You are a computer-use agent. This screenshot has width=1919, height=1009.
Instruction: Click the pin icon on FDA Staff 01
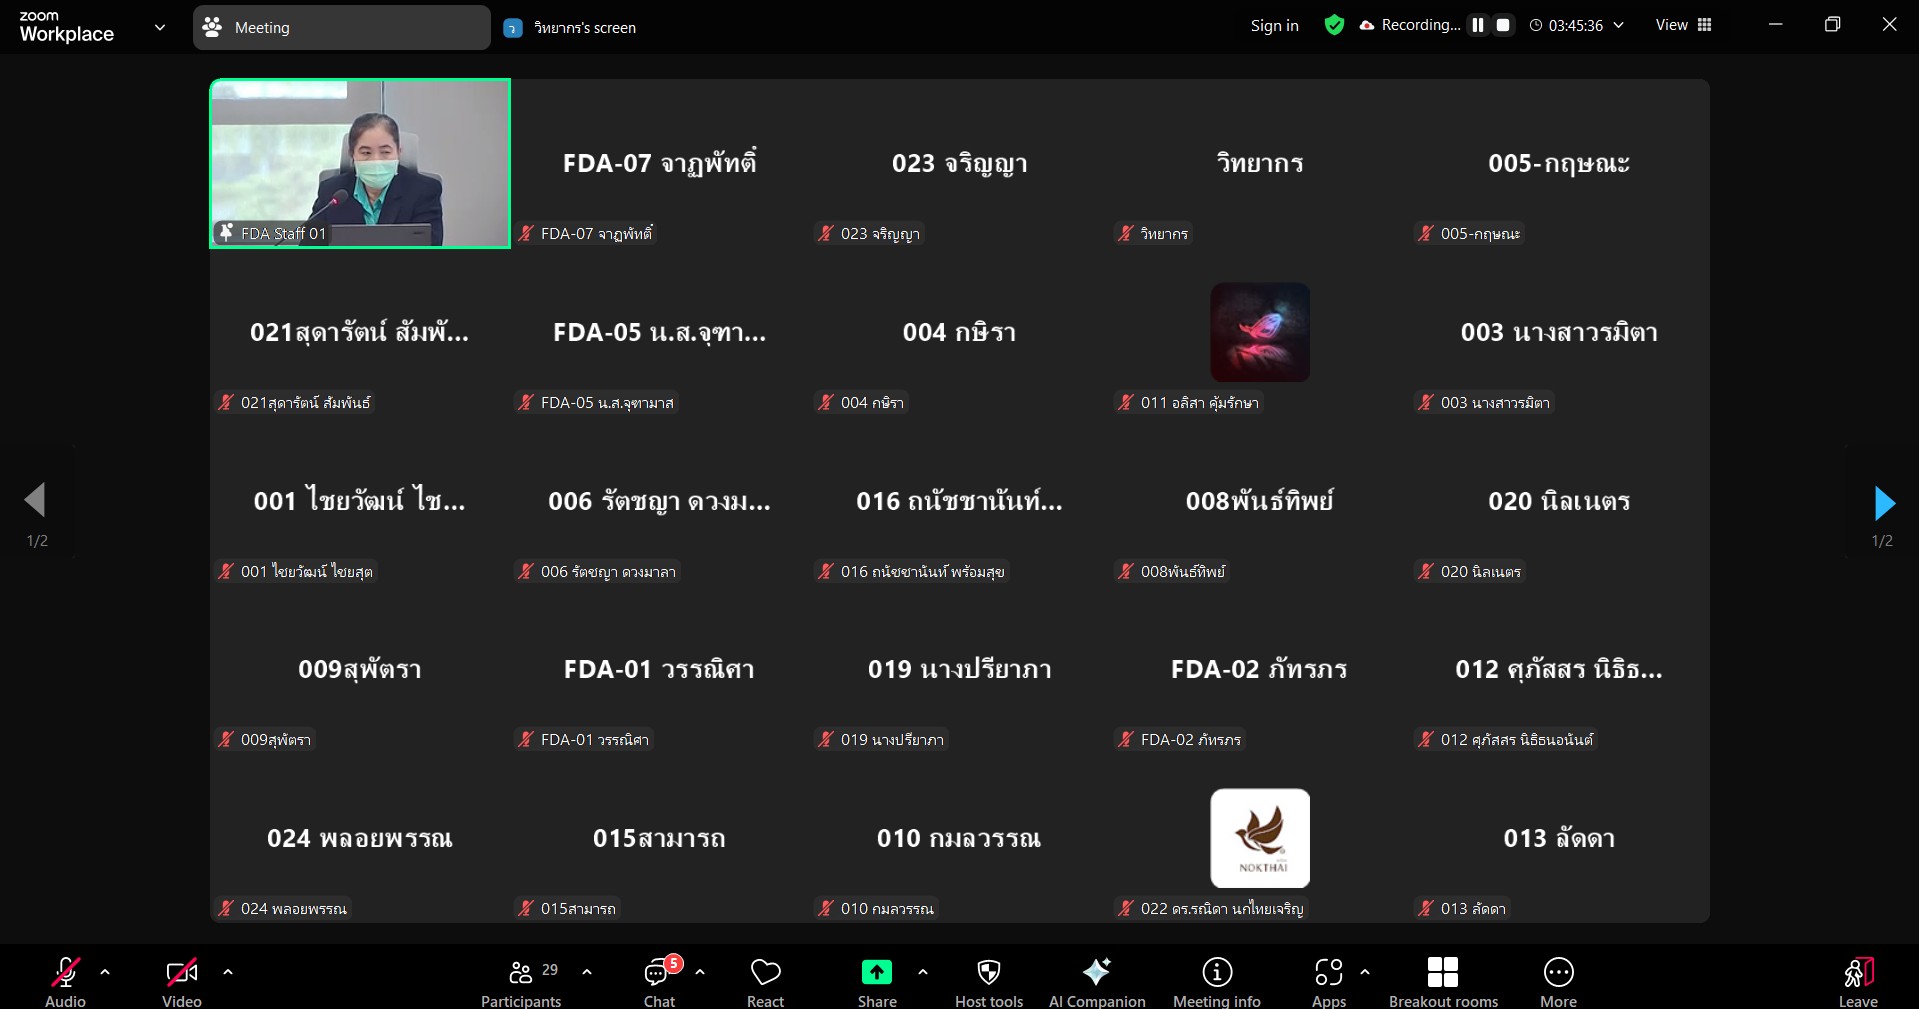tap(226, 232)
